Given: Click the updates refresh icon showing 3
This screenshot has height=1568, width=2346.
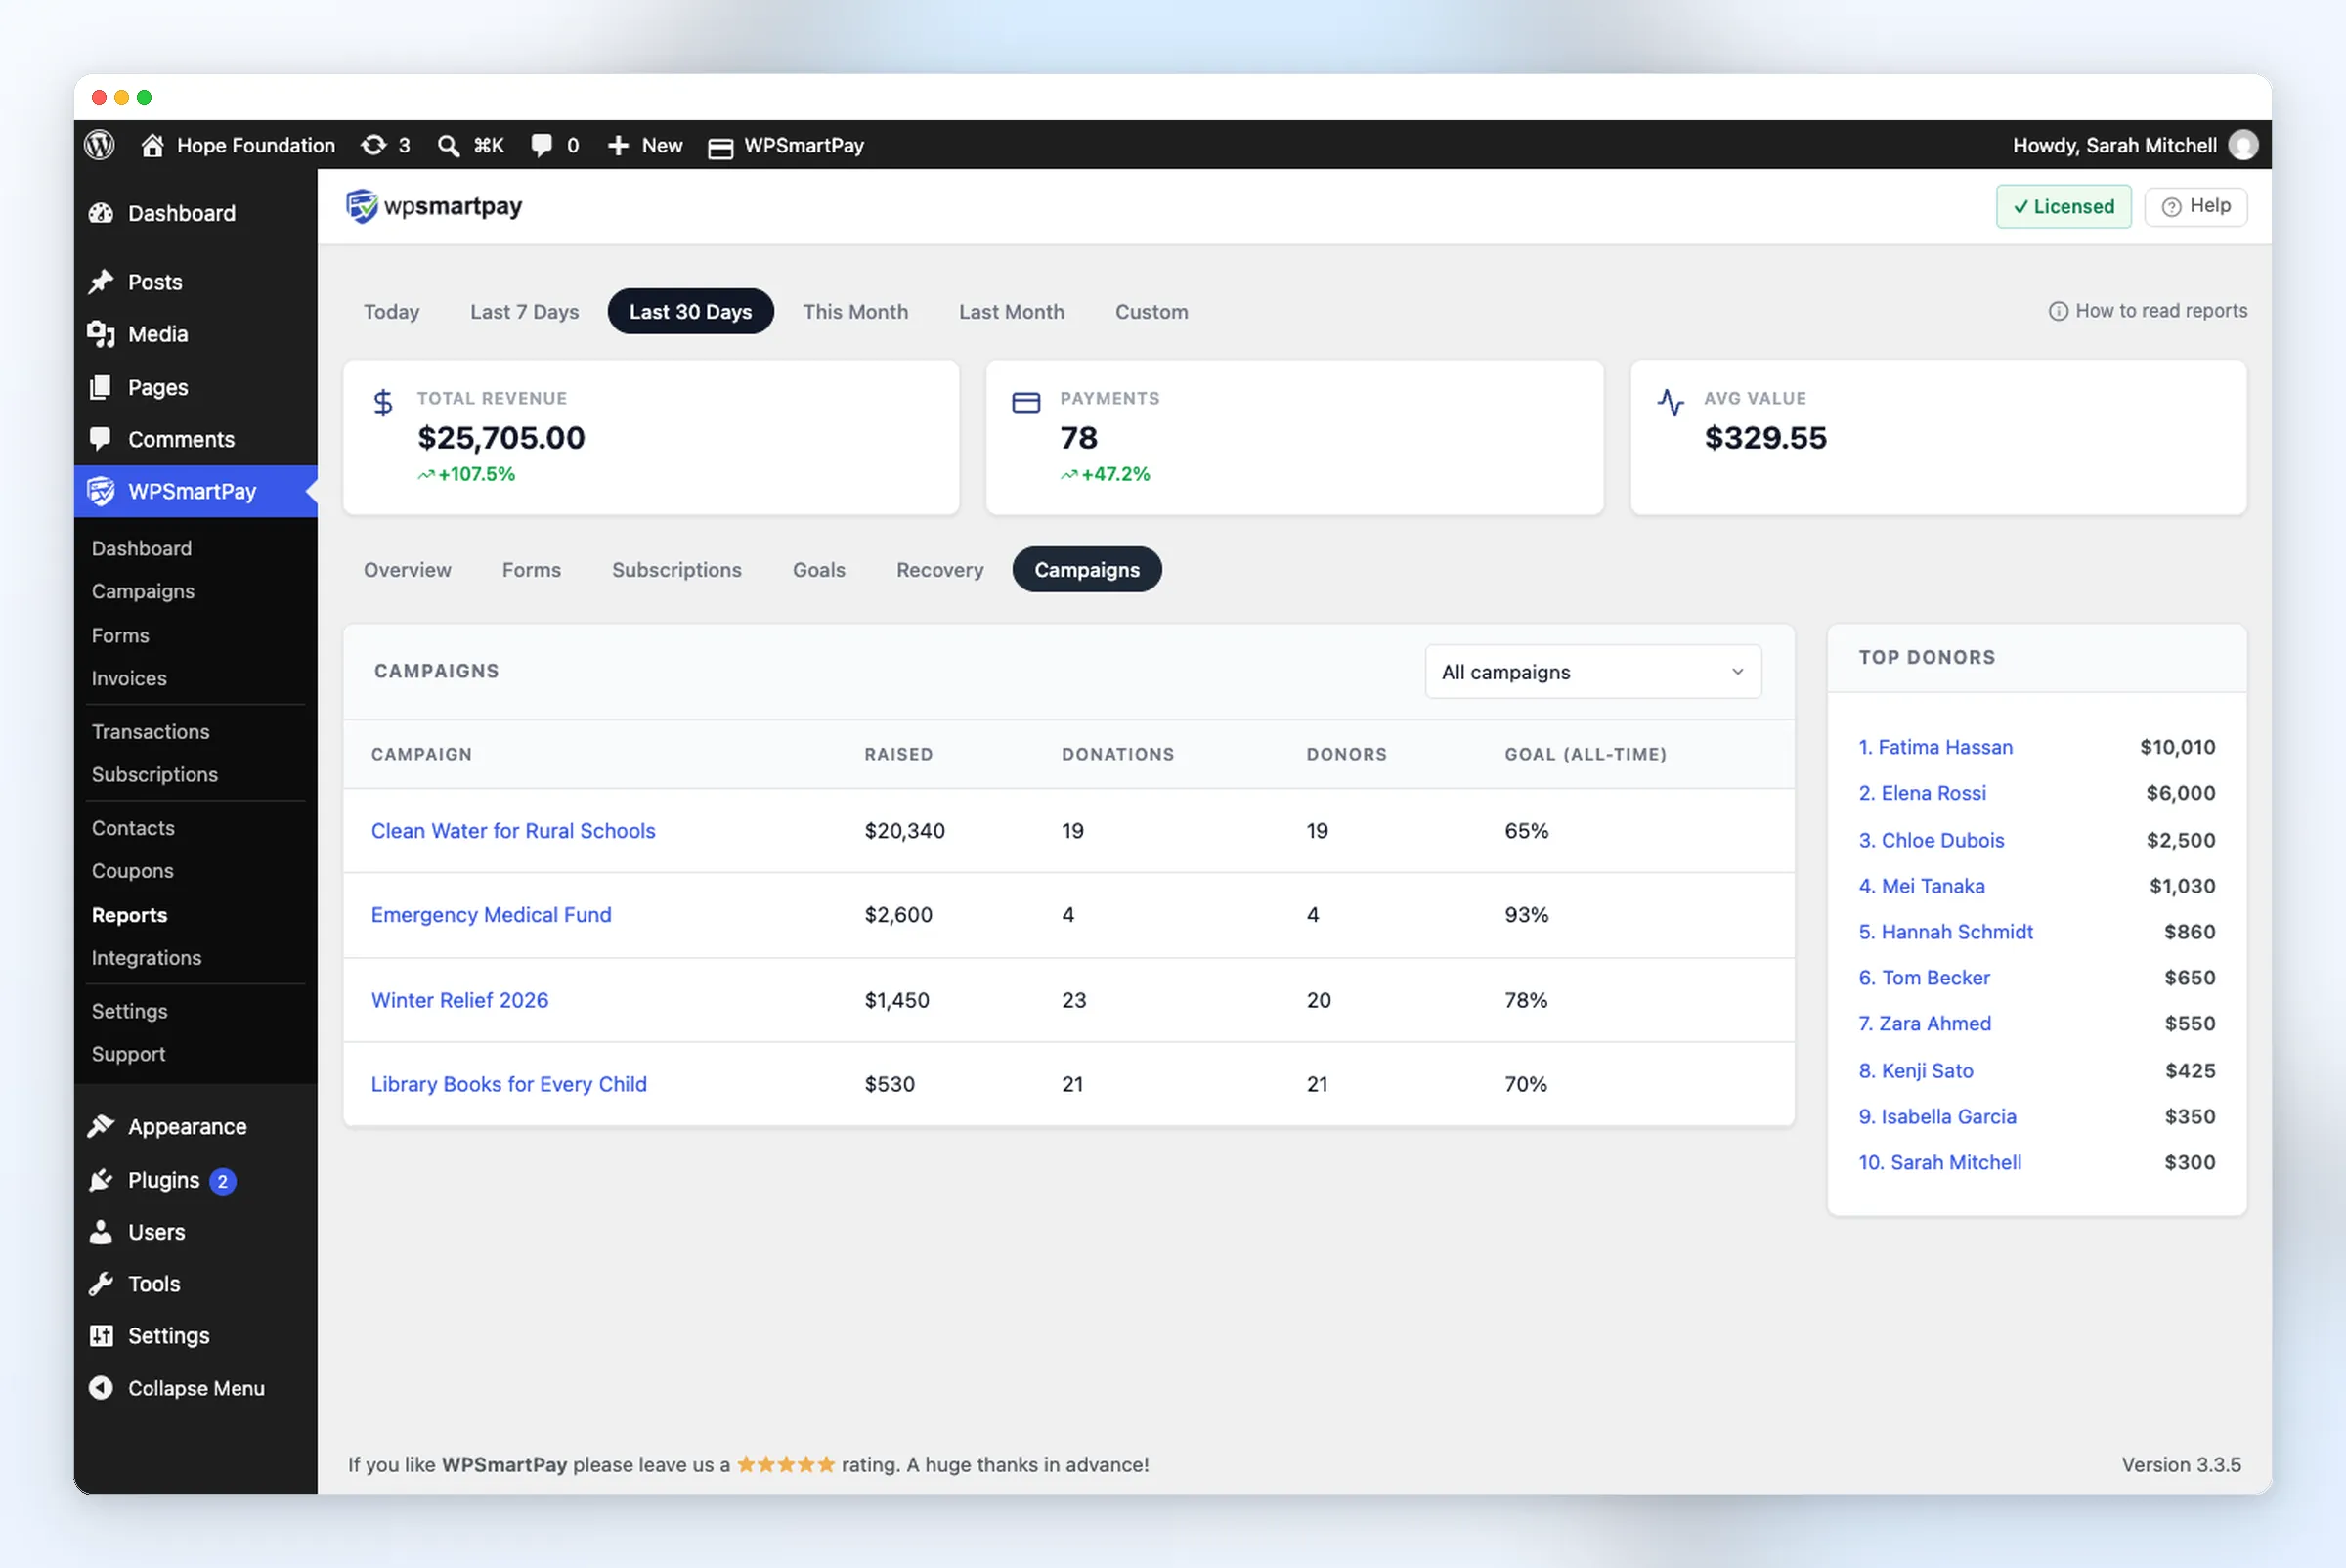Looking at the screenshot, I should [373, 145].
